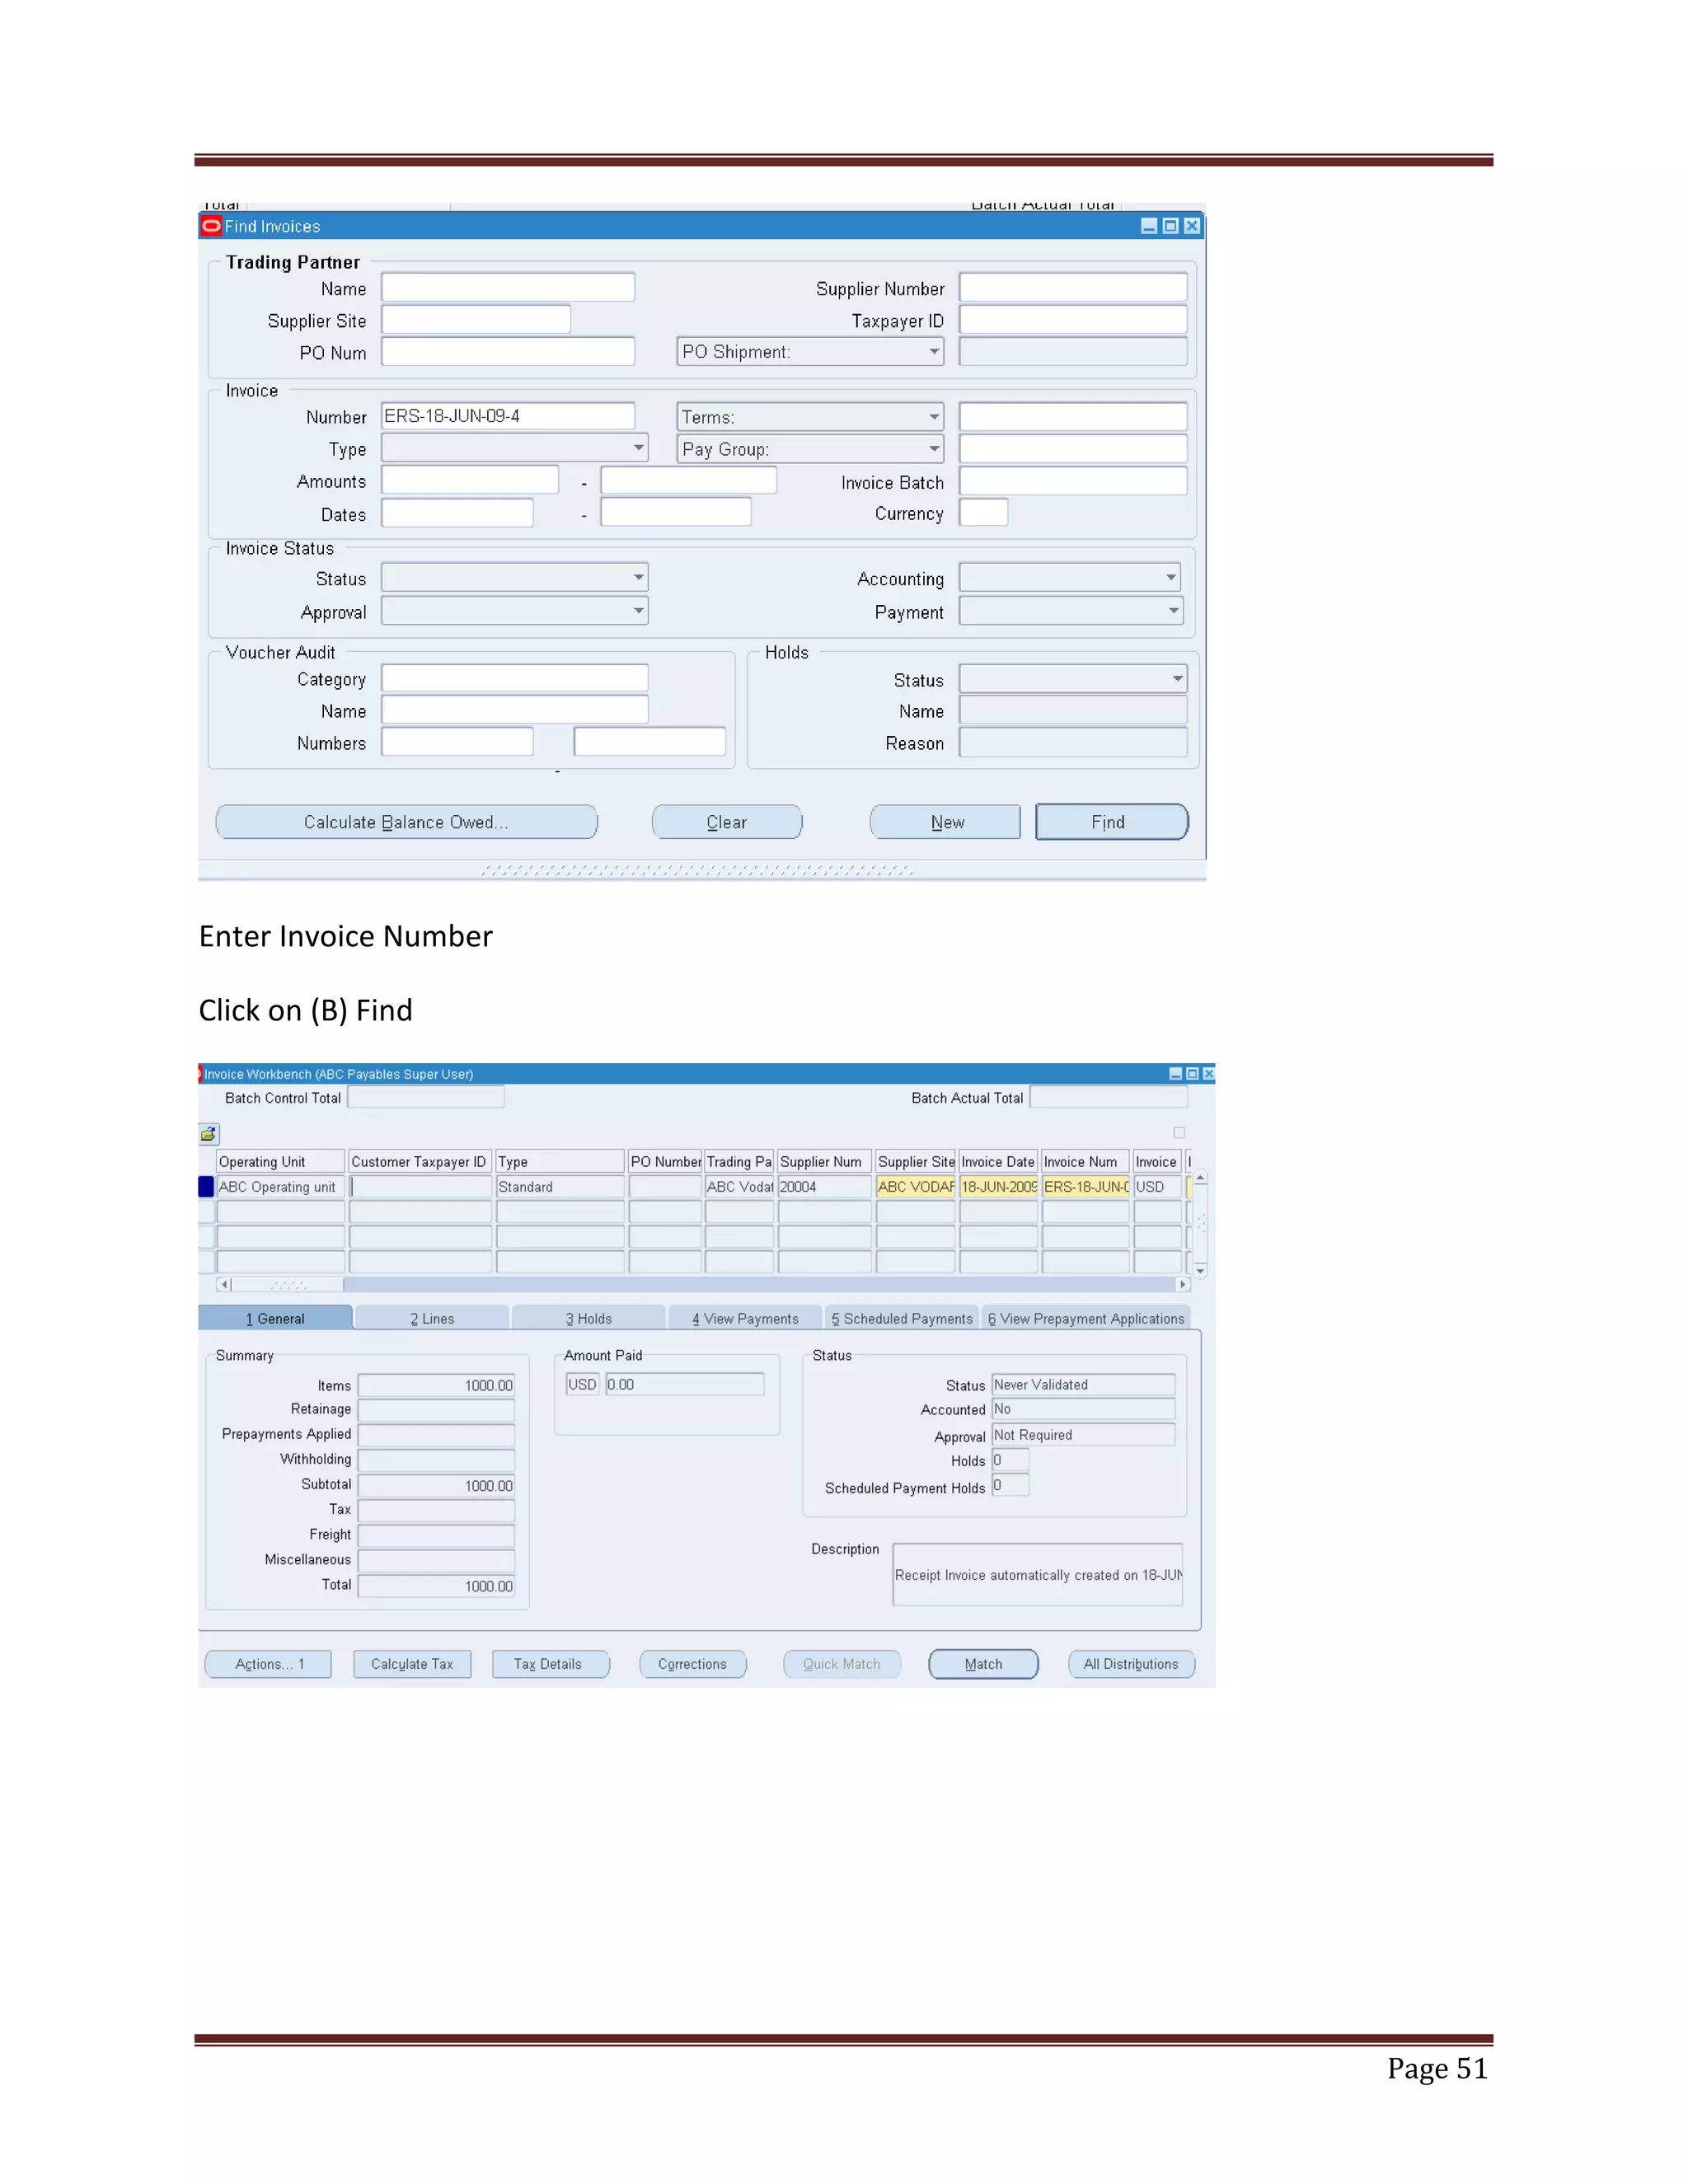The width and height of the screenshot is (1688, 2184).
Task: Open the Pay Group dropdown
Action: tap(810, 449)
